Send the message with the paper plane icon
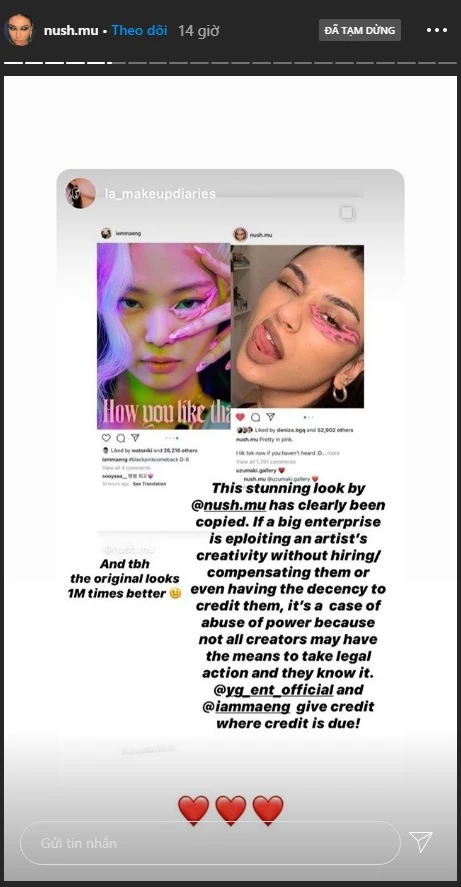 [x=421, y=842]
